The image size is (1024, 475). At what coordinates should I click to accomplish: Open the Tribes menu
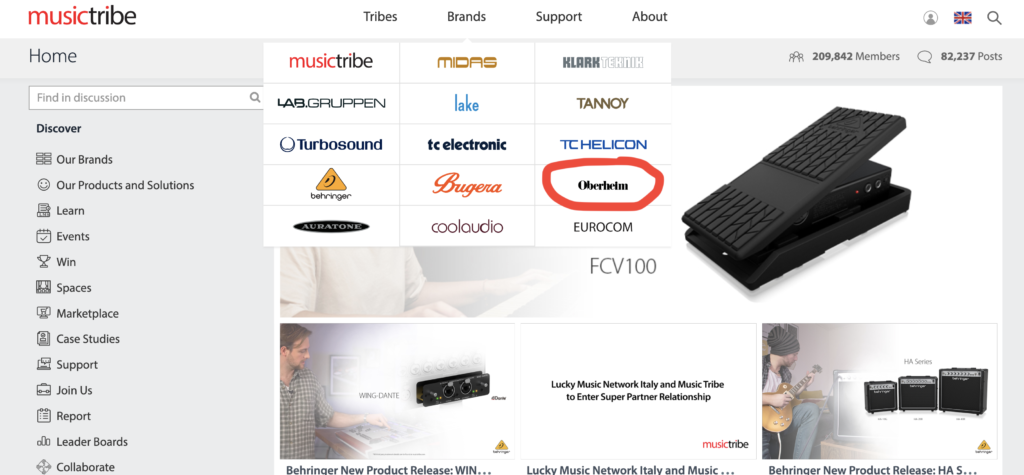coord(380,17)
